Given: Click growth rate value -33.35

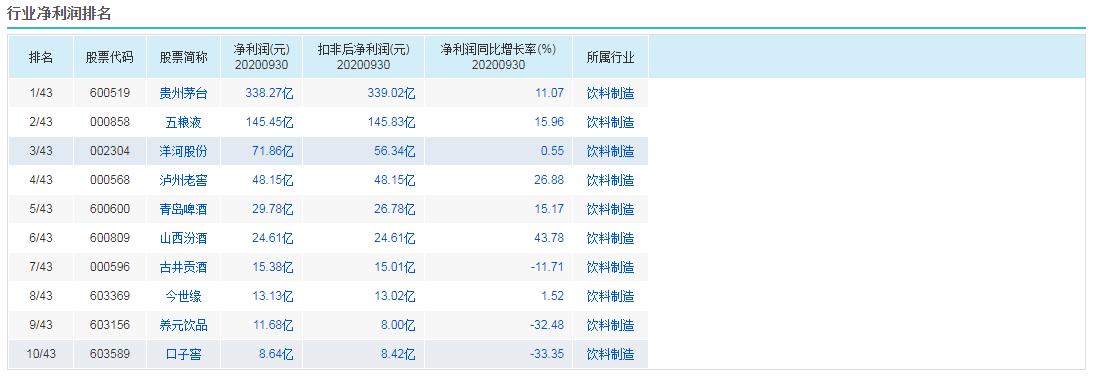Looking at the screenshot, I should [547, 354].
